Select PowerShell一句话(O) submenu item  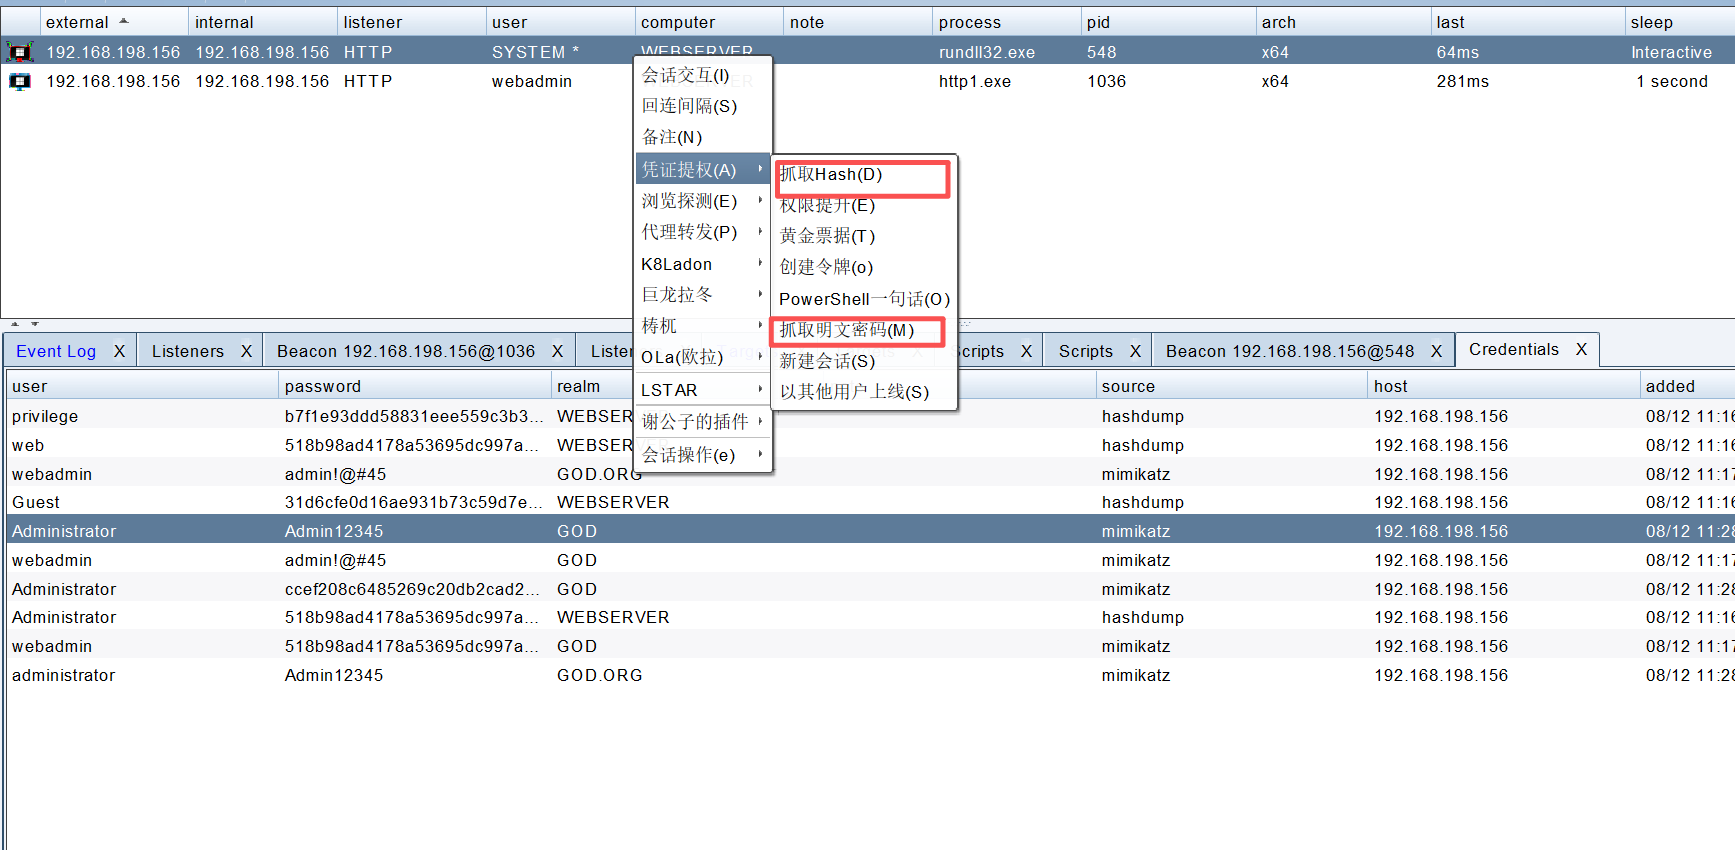pos(865,299)
